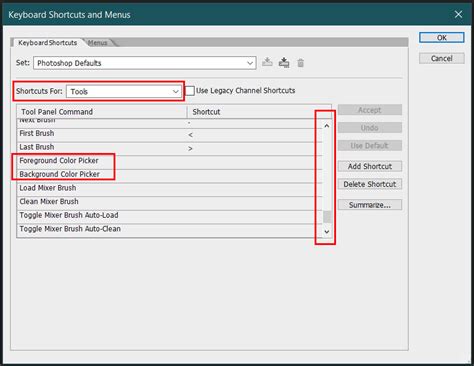
Task: Select the Keyboard Shortcuts tab
Action: pos(47,43)
